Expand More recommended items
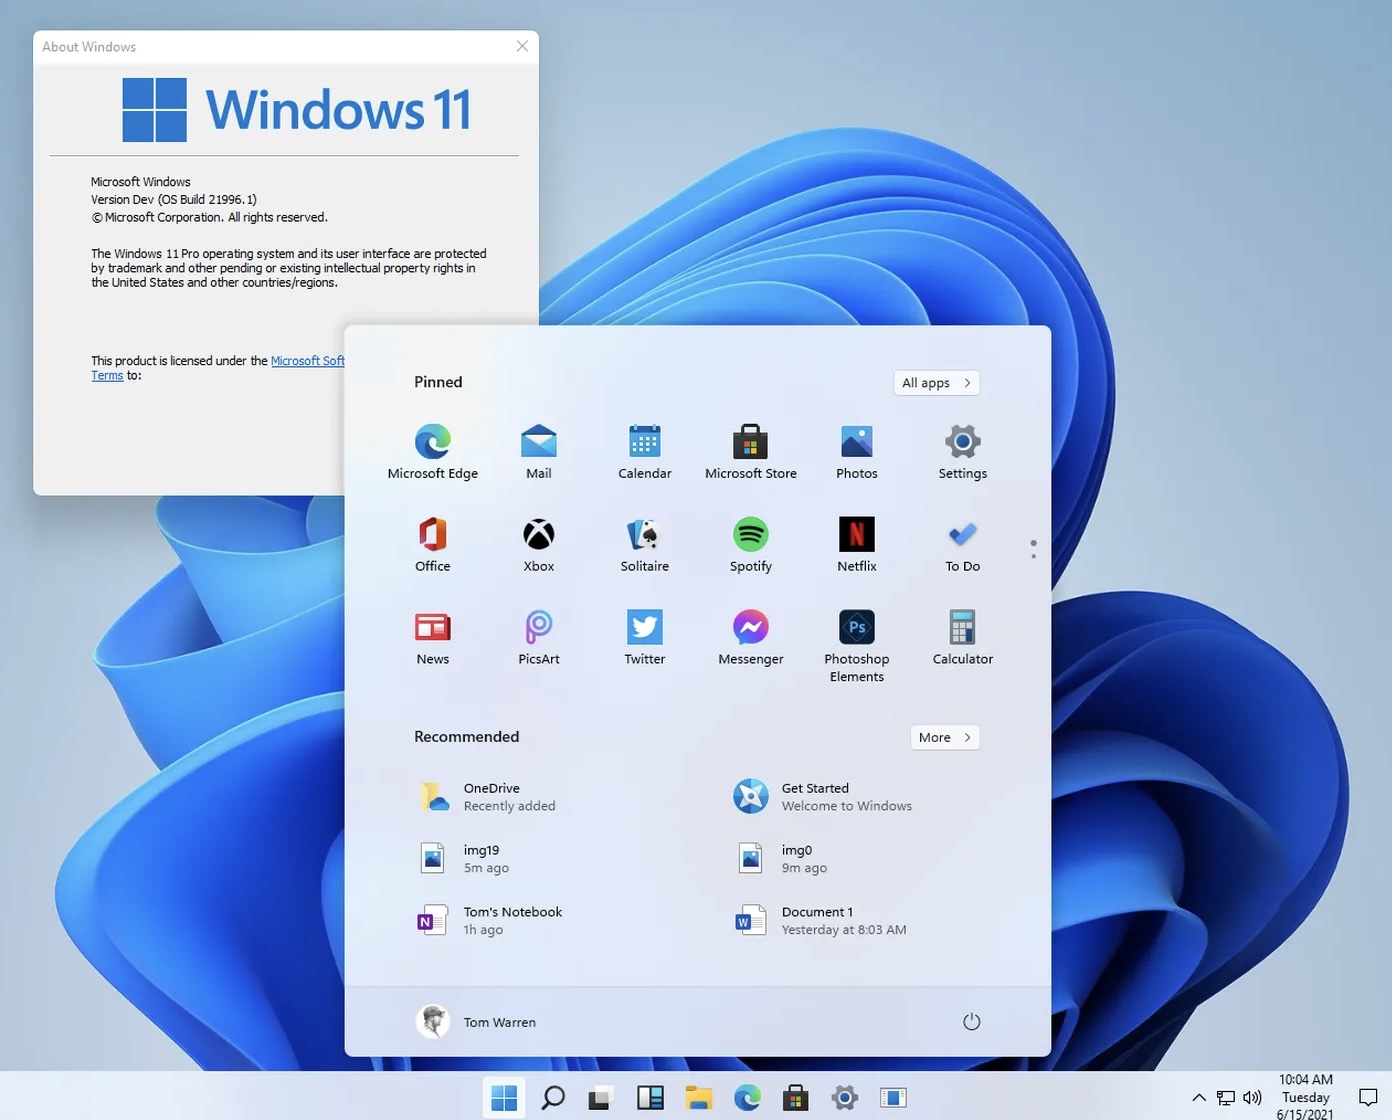This screenshot has width=1392, height=1120. (943, 737)
